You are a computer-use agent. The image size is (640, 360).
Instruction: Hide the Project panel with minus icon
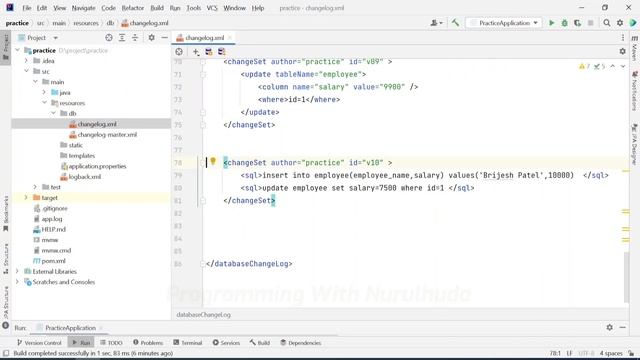[x=164, y=38]
